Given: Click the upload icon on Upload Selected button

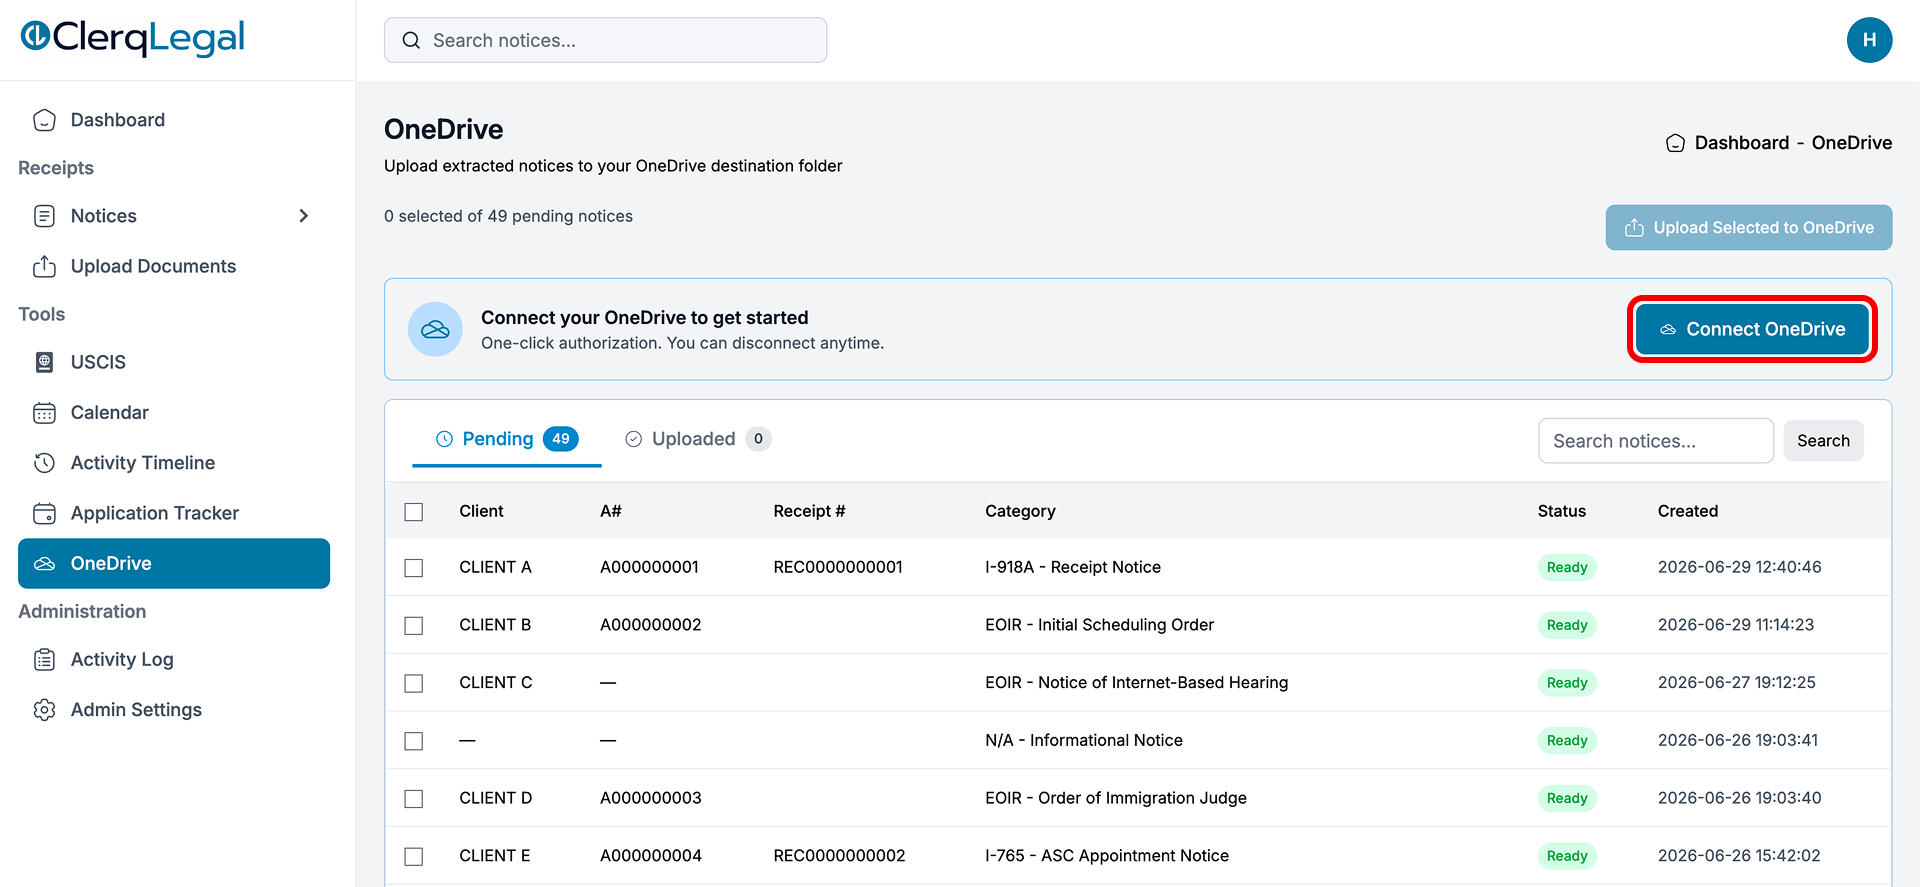Looking at the screenshot, I should coord(1634,228).
